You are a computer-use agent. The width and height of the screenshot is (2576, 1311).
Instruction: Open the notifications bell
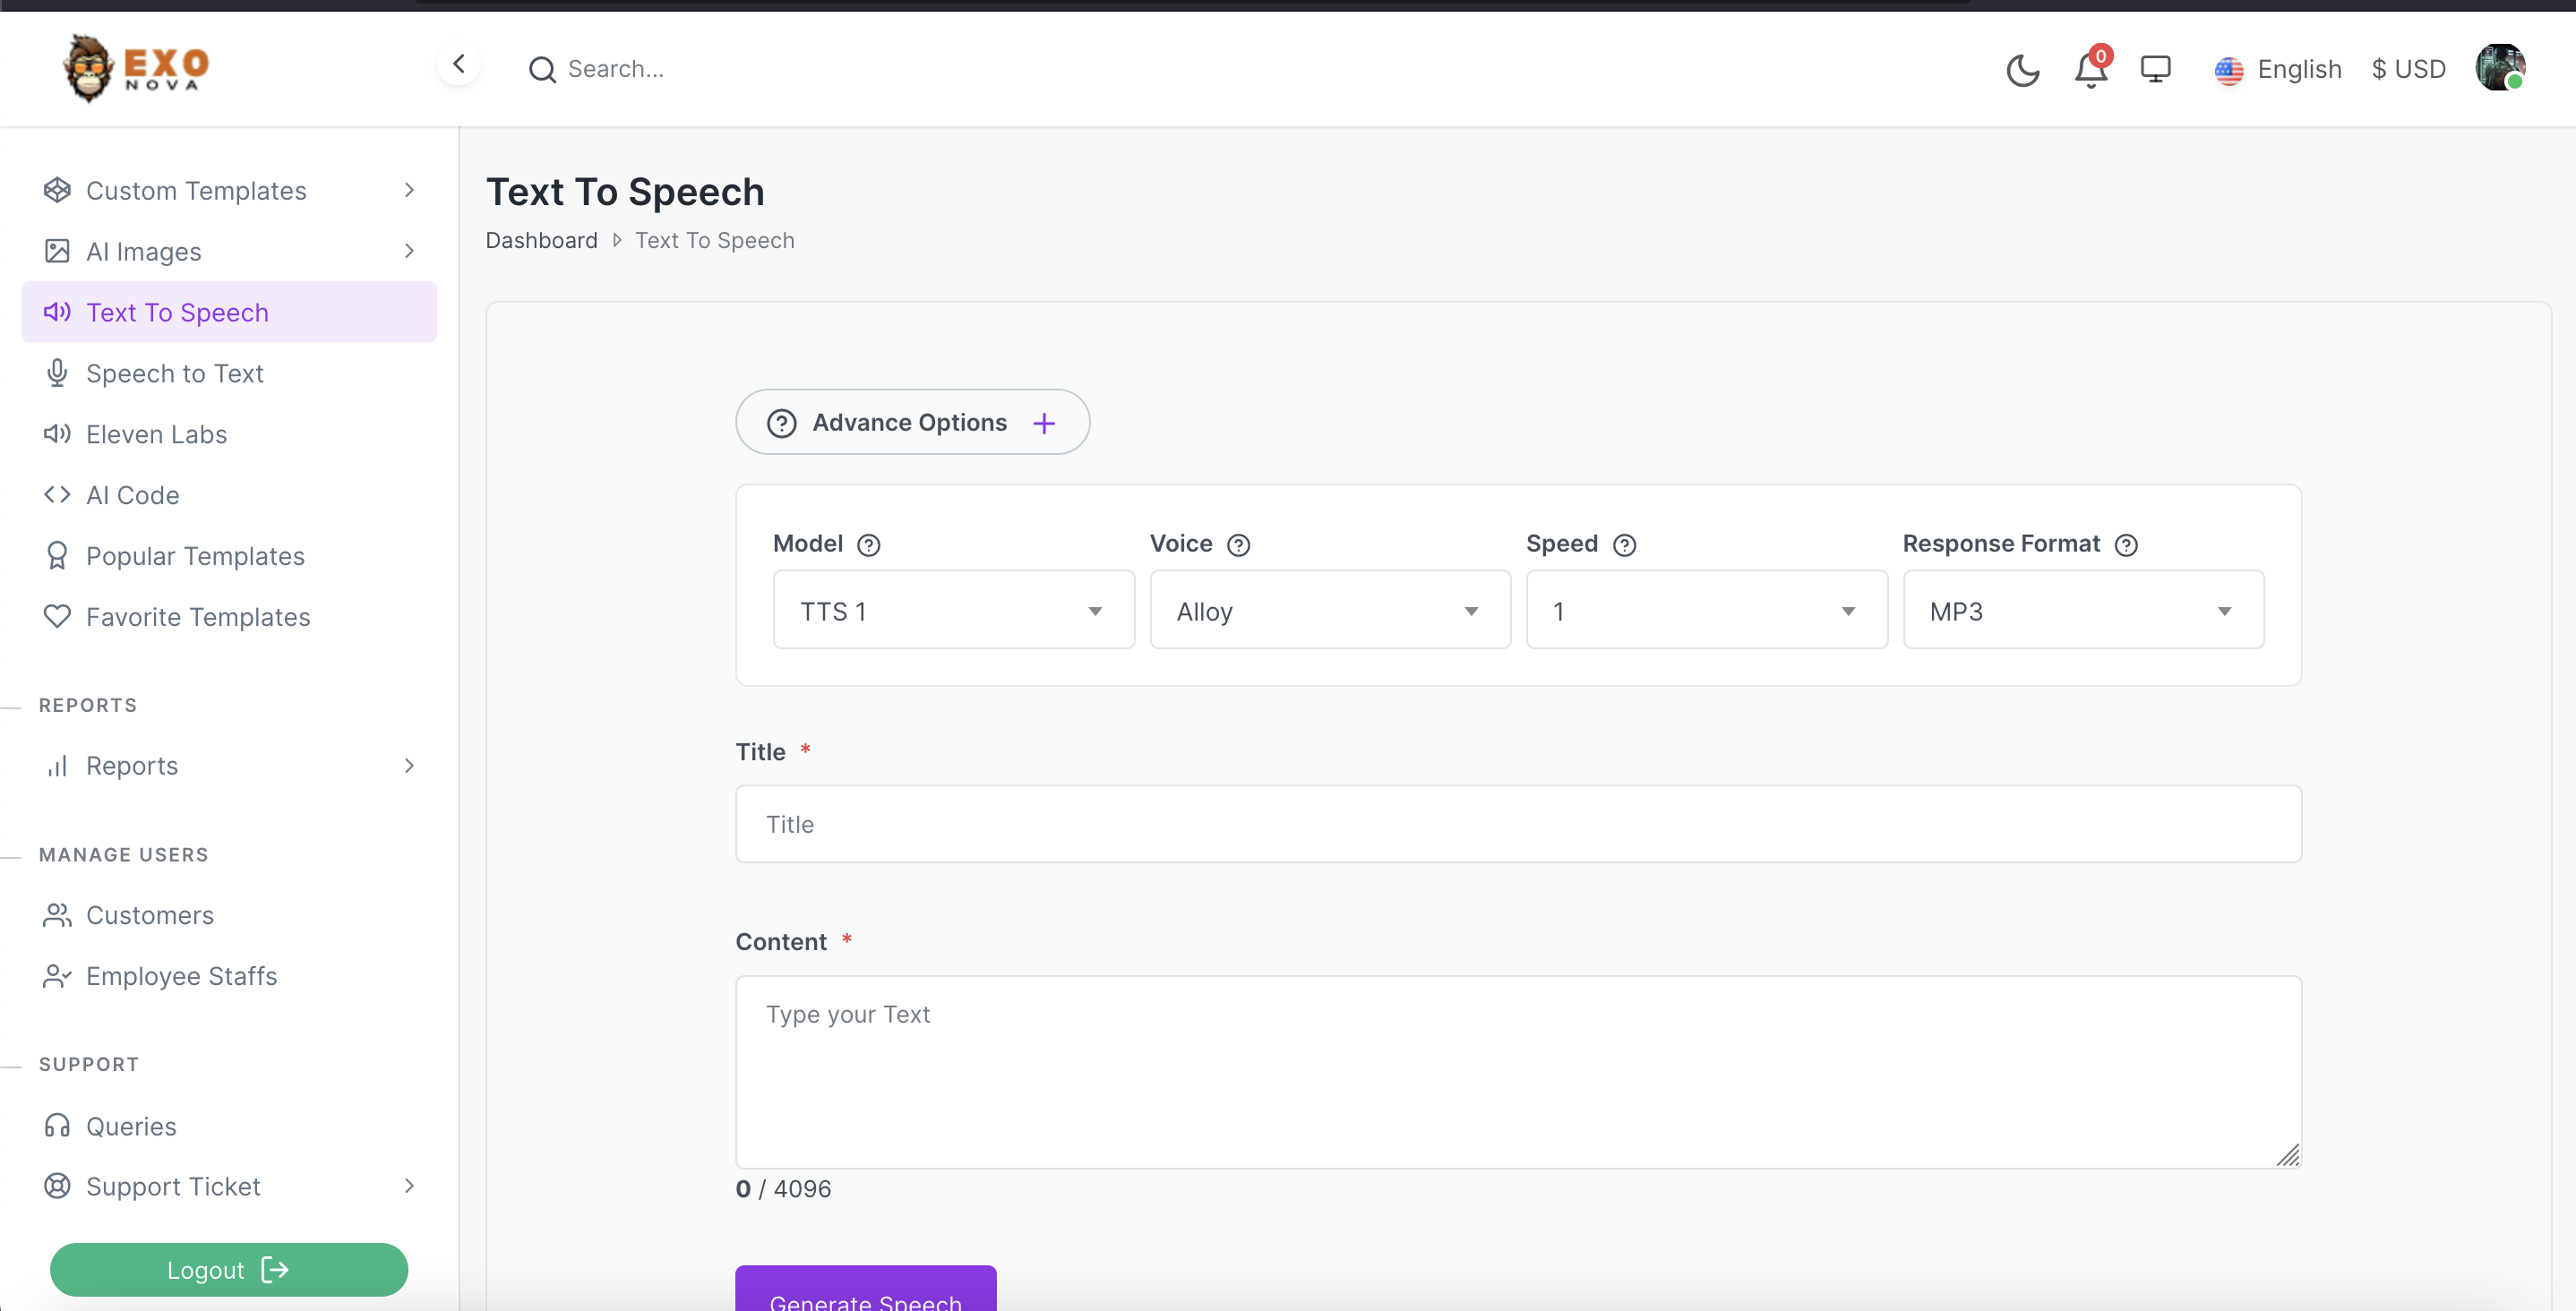[2090, 70]
